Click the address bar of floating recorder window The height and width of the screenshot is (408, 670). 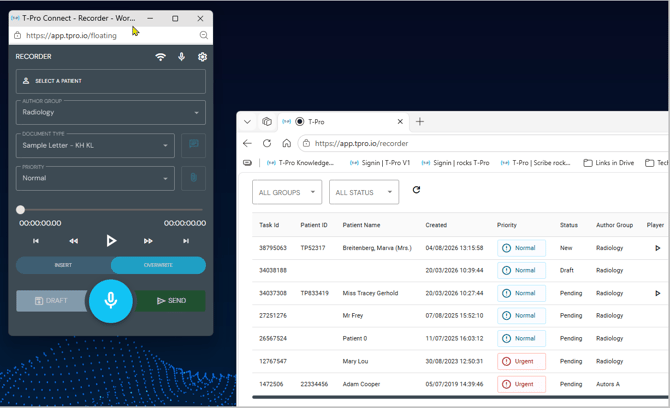coord(111,35)
